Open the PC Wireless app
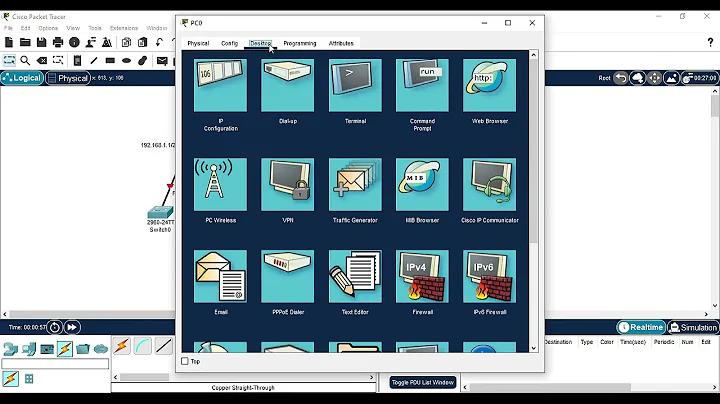Image resolution: width=720 pixels, height=404 pixels. [220, 185]
